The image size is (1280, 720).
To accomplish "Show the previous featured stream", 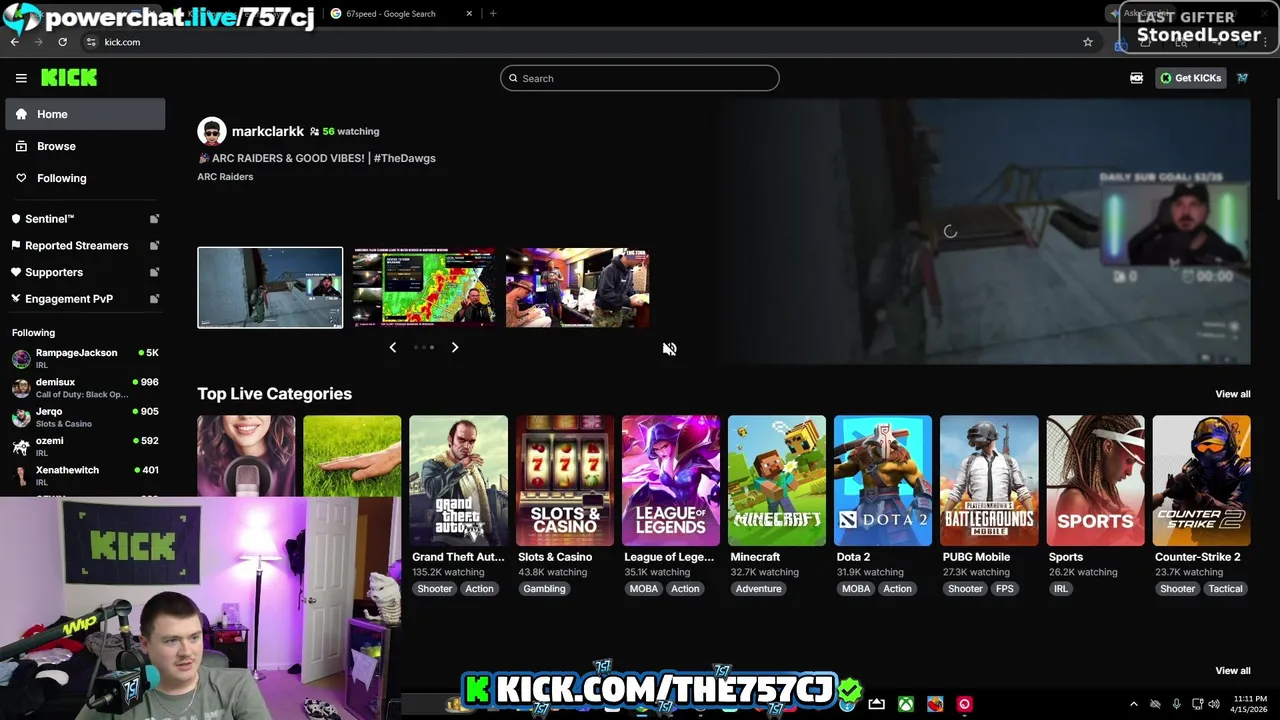I will tap(392, 347).
